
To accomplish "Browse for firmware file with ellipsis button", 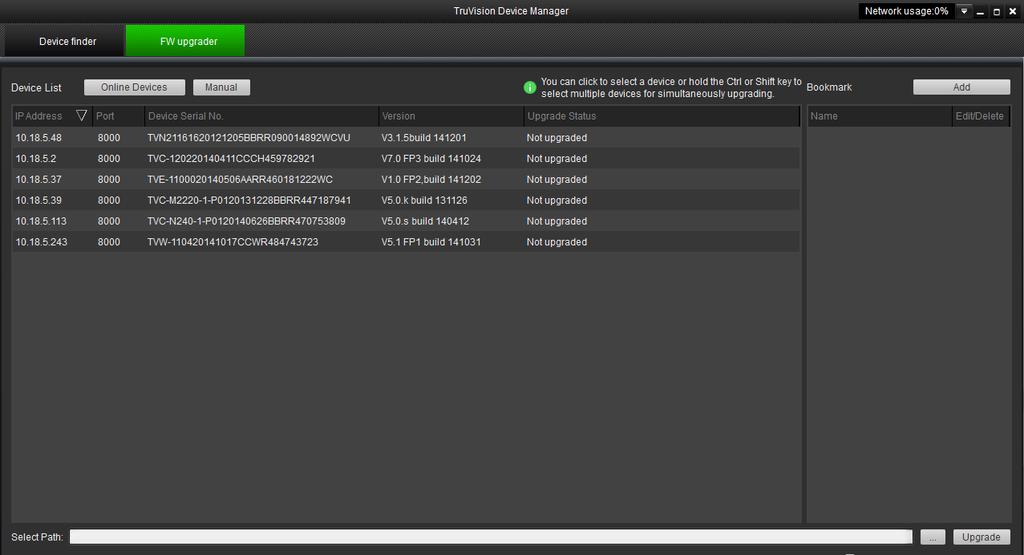I will tap(933, 537).
